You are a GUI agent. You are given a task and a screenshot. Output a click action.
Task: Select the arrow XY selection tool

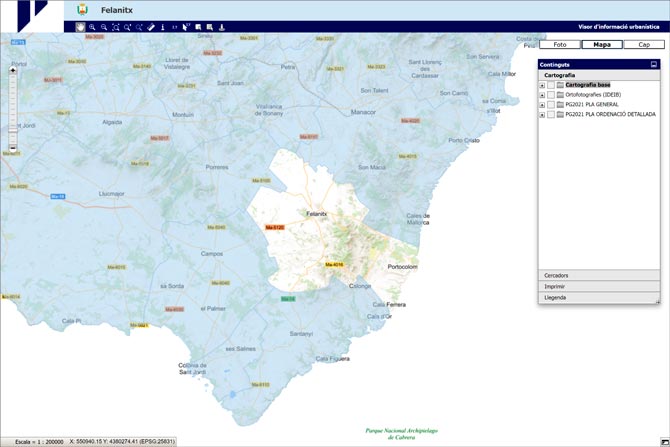(x=186, y=27)
